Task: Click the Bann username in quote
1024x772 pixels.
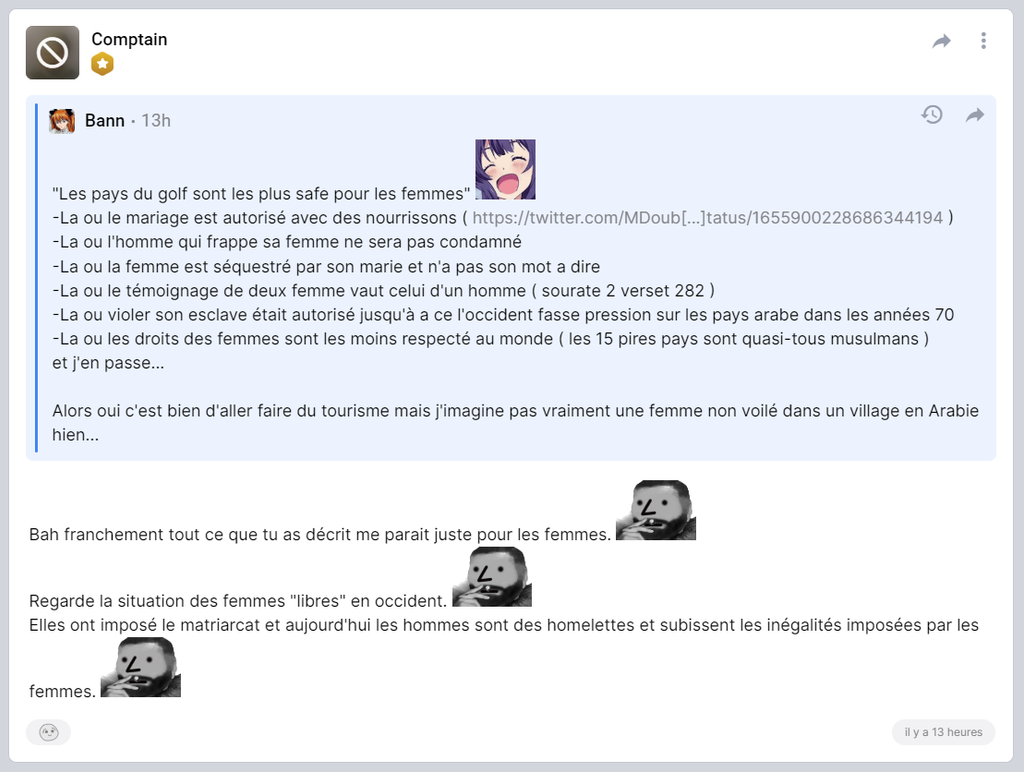Action: tap(104, 121)
